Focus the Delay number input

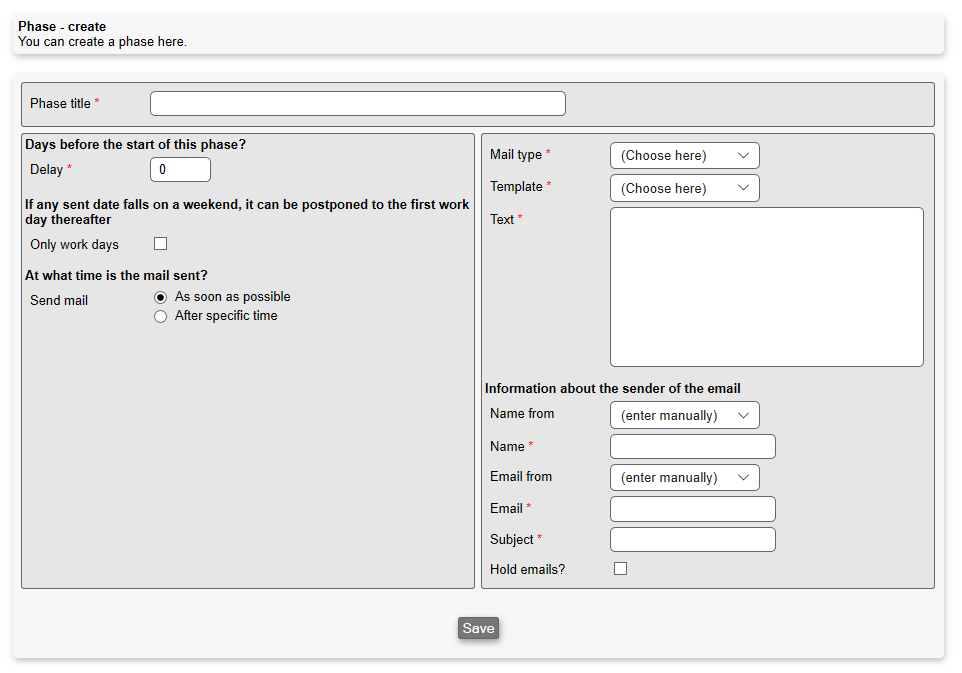180,170
